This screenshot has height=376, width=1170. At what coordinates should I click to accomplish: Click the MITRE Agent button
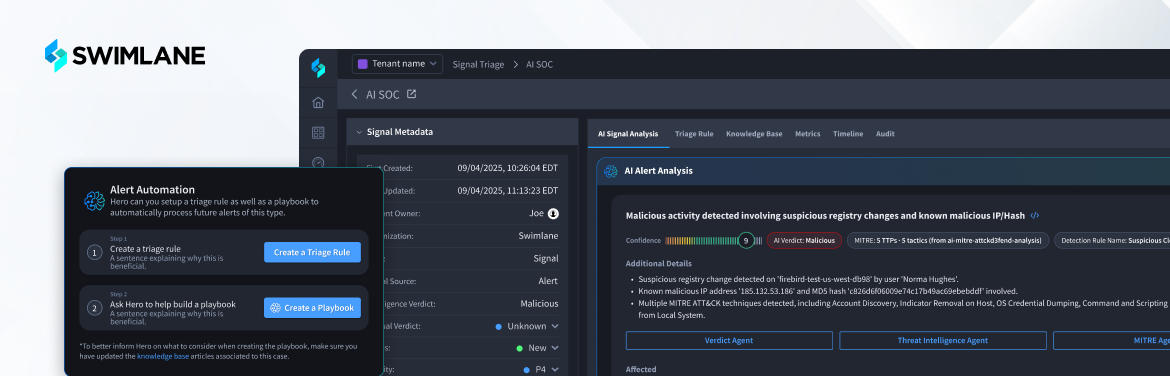[1112, 340]
